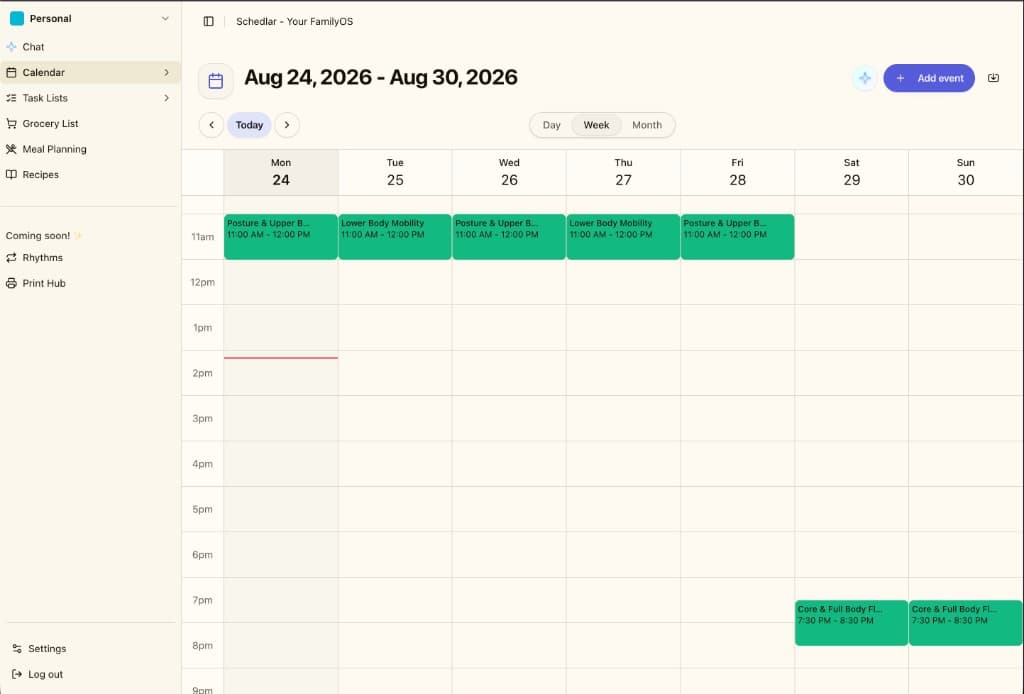Click the Add event button
This screenshot has height=694, width=1024.
point(929,78)
